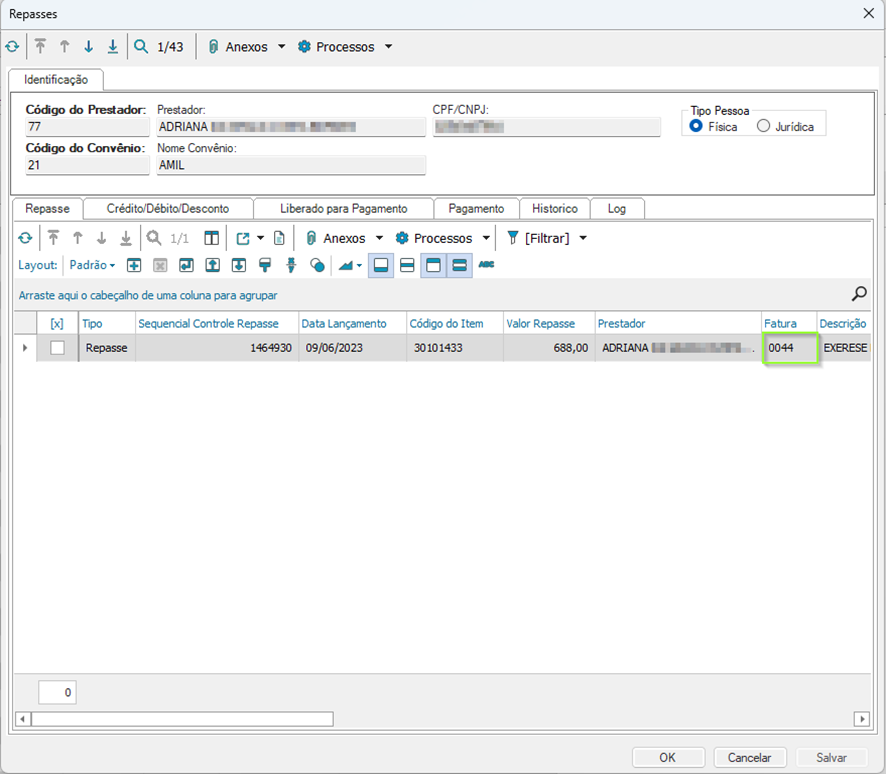The height and width of the screenshot is (774, 886).
Task: Open the Padrão layout dropdown
Action: tap(92, 265)
